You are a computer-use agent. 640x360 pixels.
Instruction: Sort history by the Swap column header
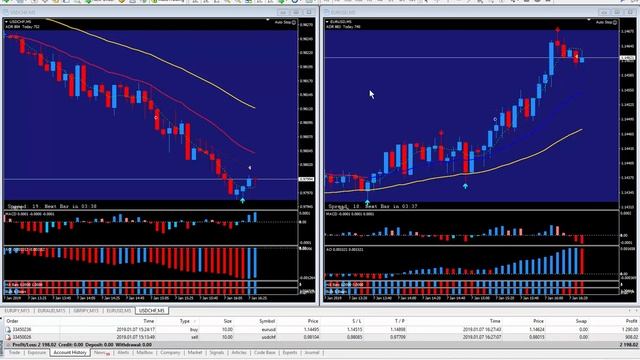[581, 321]
